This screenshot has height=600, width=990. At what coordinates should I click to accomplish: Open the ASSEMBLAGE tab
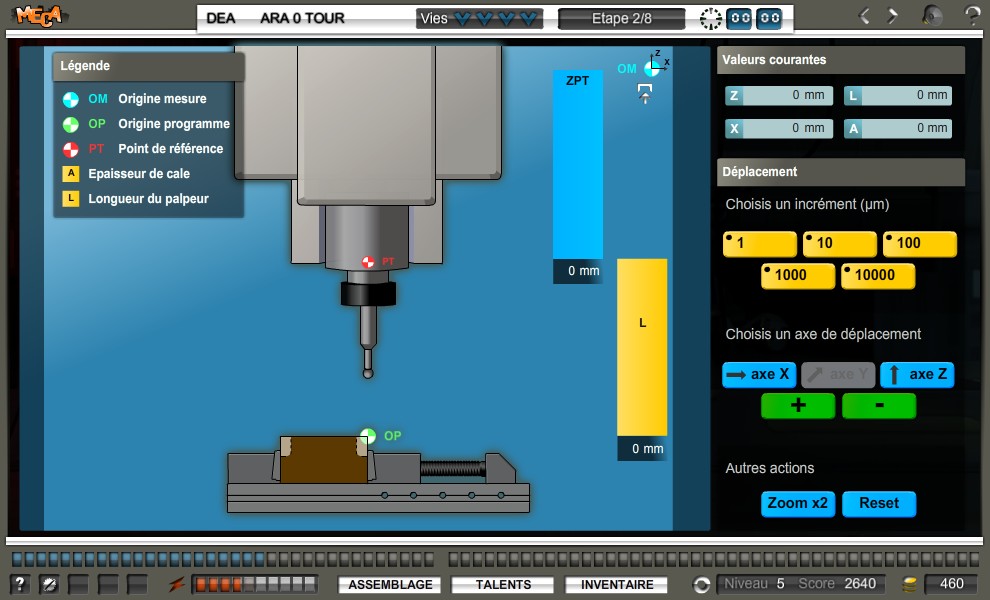click(391, 585)
